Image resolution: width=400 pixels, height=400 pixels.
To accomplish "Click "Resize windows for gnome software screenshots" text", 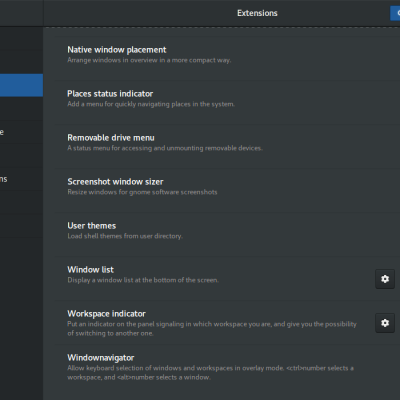I will (x=142, y=192).
